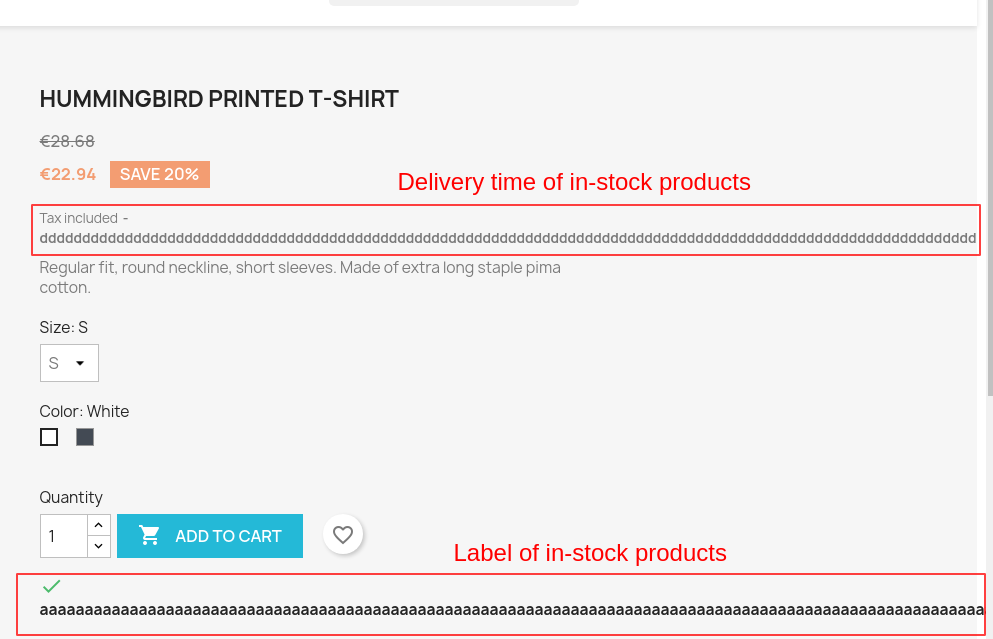
Task: Click the quantity decrement down arrow
Action: point(98,545)
